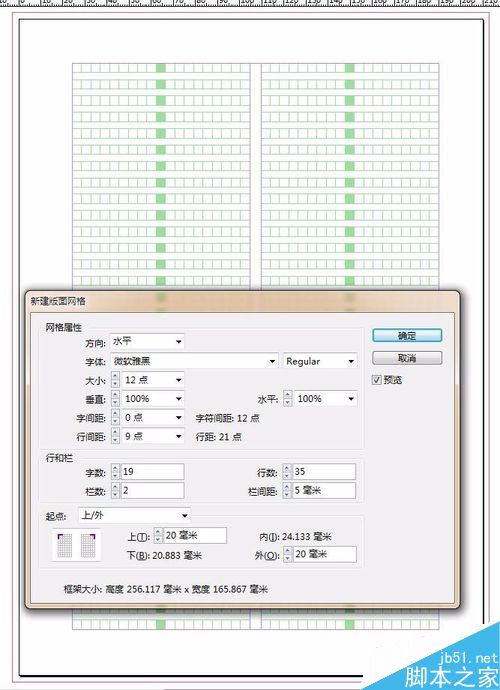The image size is (500, 690).
Task: Click the 行数 stepper arrows
Action: (287, 472)
